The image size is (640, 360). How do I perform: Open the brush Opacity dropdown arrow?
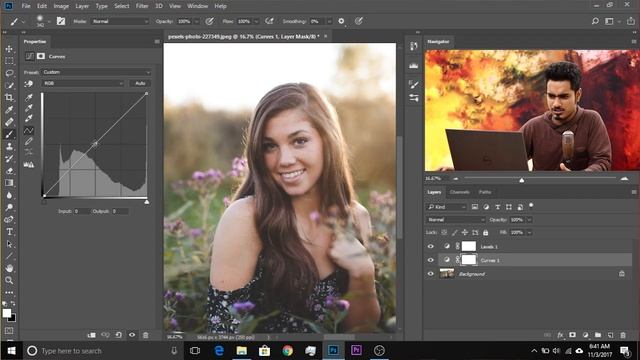[x=196, y=21]
